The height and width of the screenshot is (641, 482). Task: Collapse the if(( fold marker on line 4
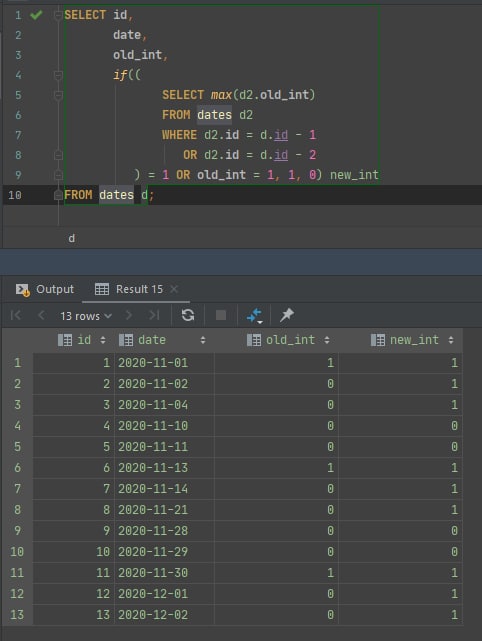click(58, 75)
